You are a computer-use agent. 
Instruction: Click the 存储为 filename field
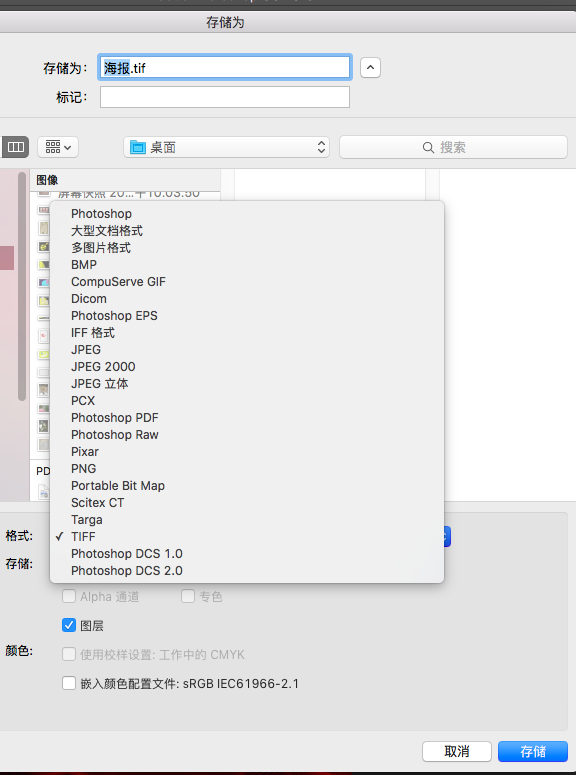225,67
